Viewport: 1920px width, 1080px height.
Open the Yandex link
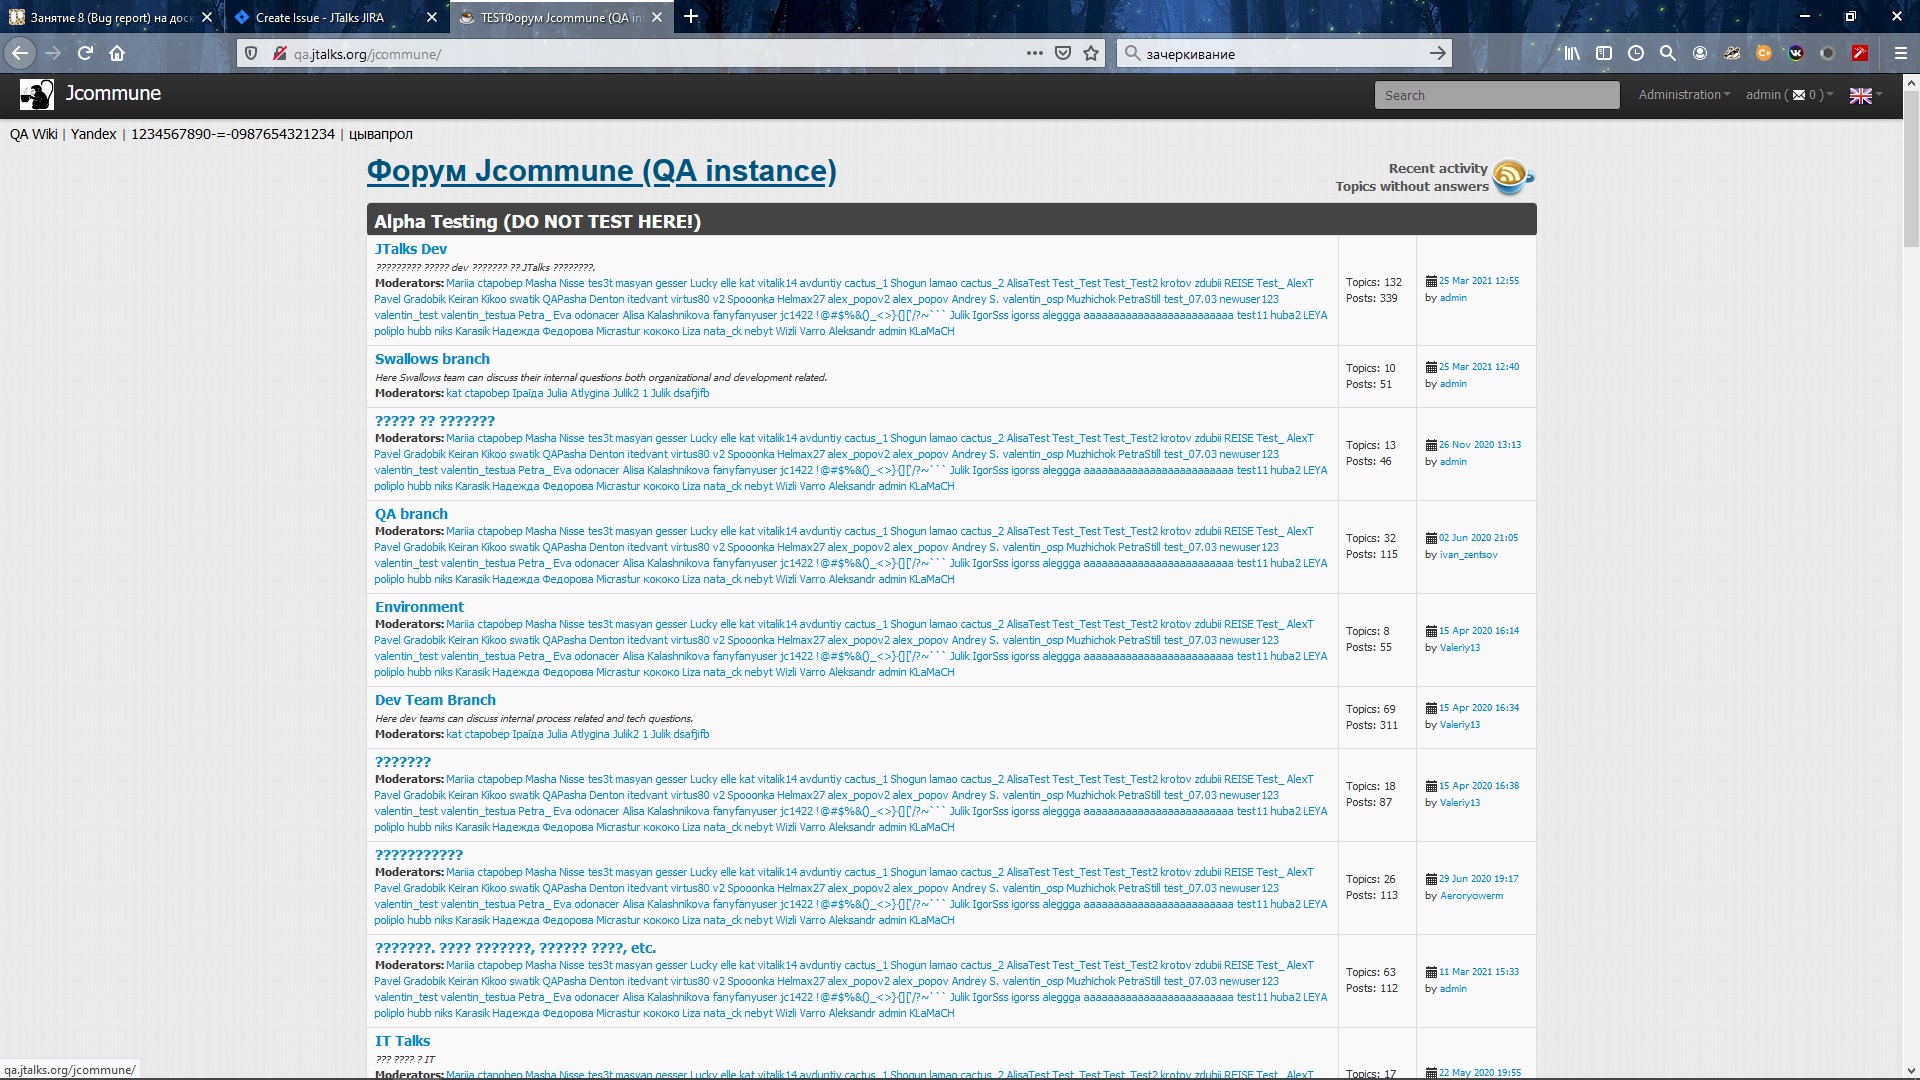[x=93, y=134]
